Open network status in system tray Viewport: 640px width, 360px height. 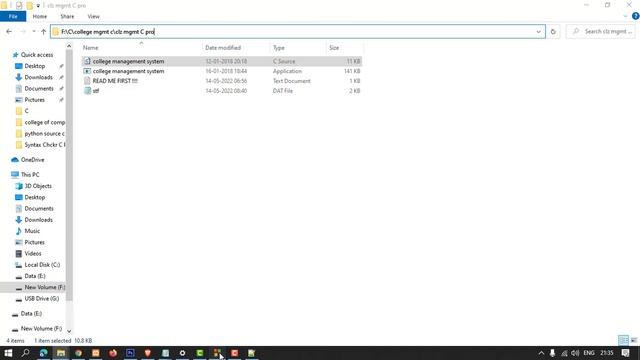564,353
